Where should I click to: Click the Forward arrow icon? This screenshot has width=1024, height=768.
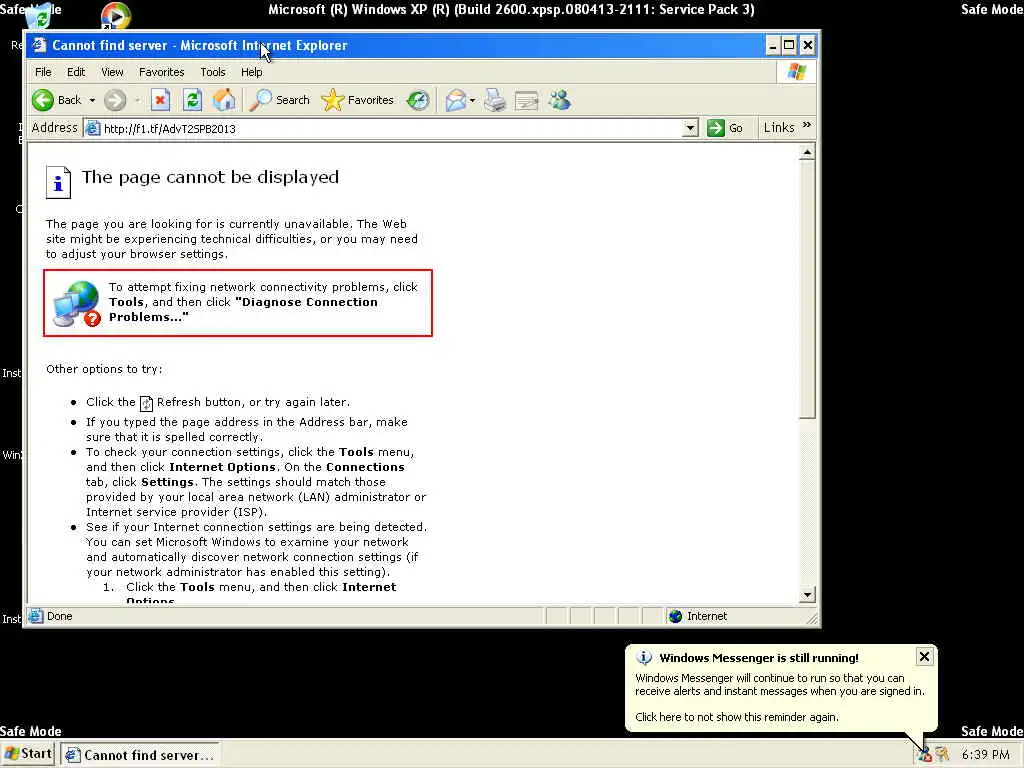(115, 100)
